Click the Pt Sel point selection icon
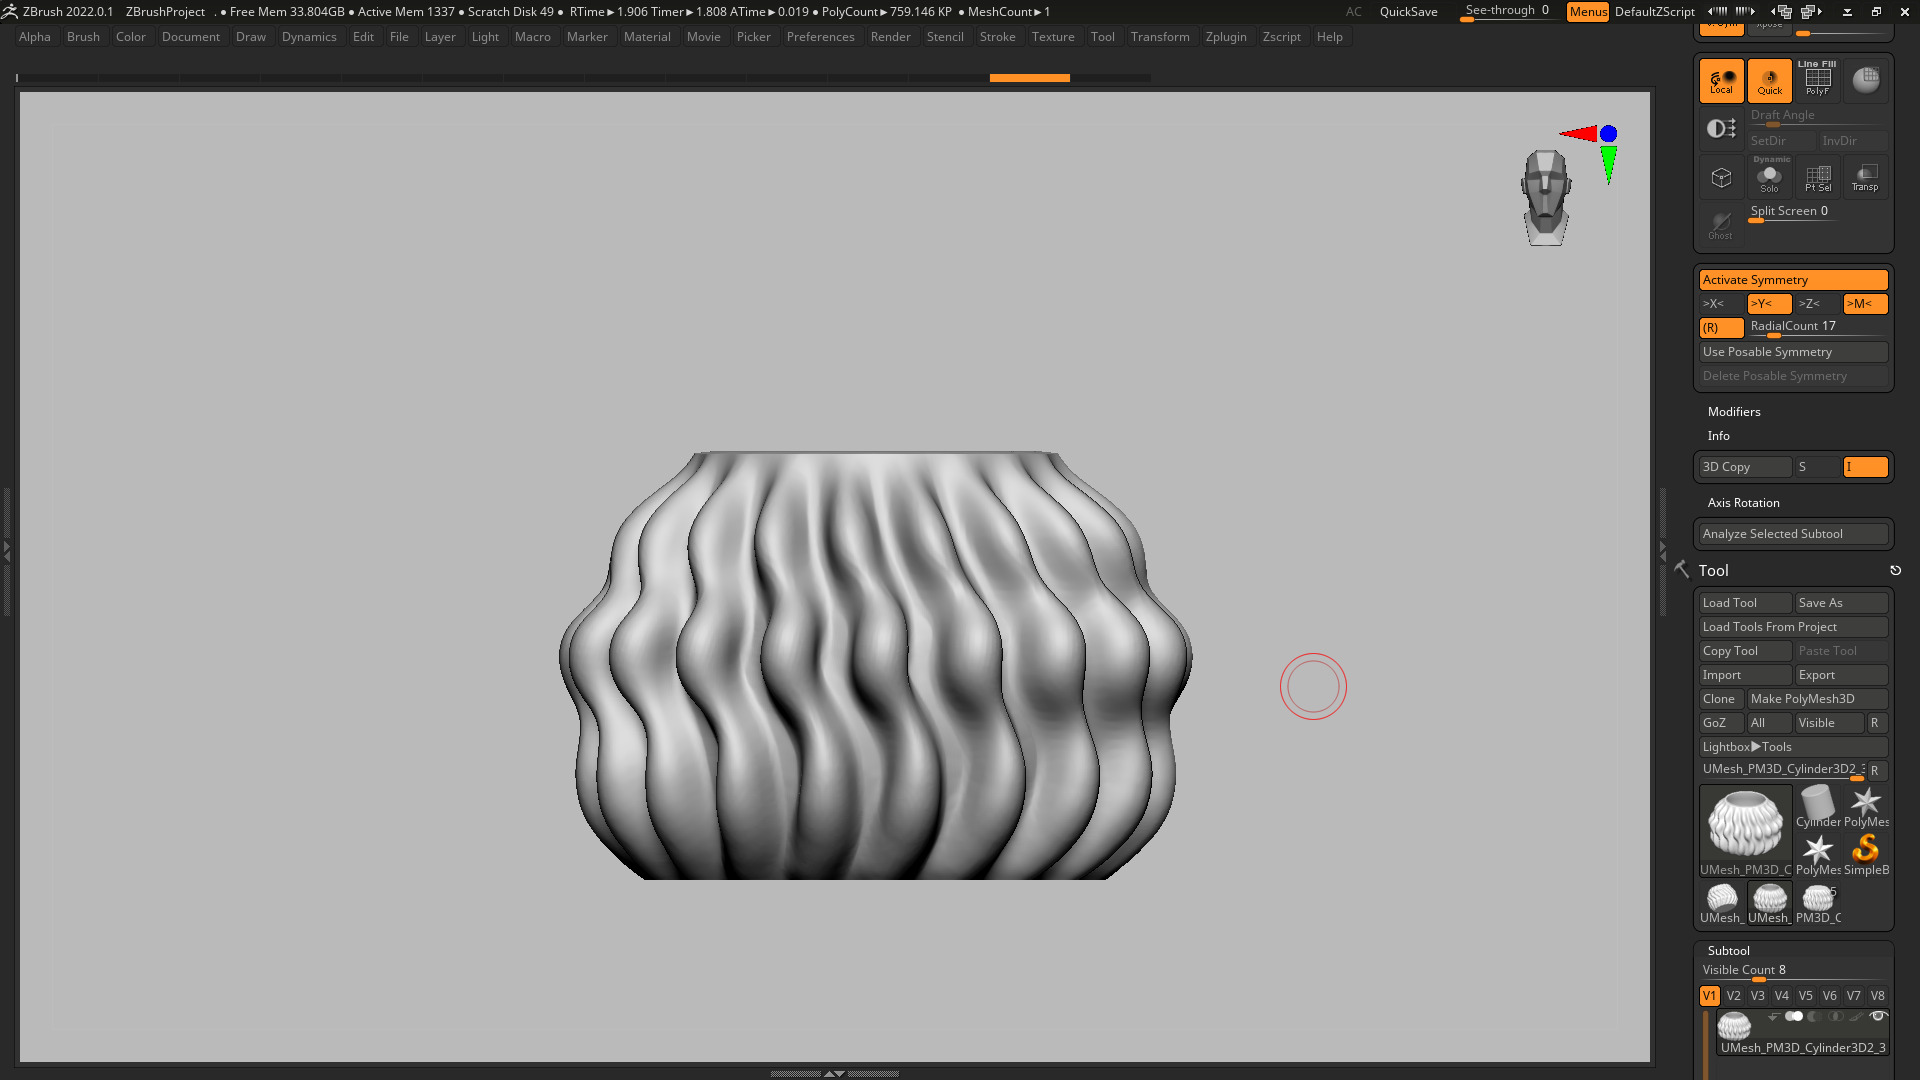1920x1080 pixels. tap(1817, 178)
